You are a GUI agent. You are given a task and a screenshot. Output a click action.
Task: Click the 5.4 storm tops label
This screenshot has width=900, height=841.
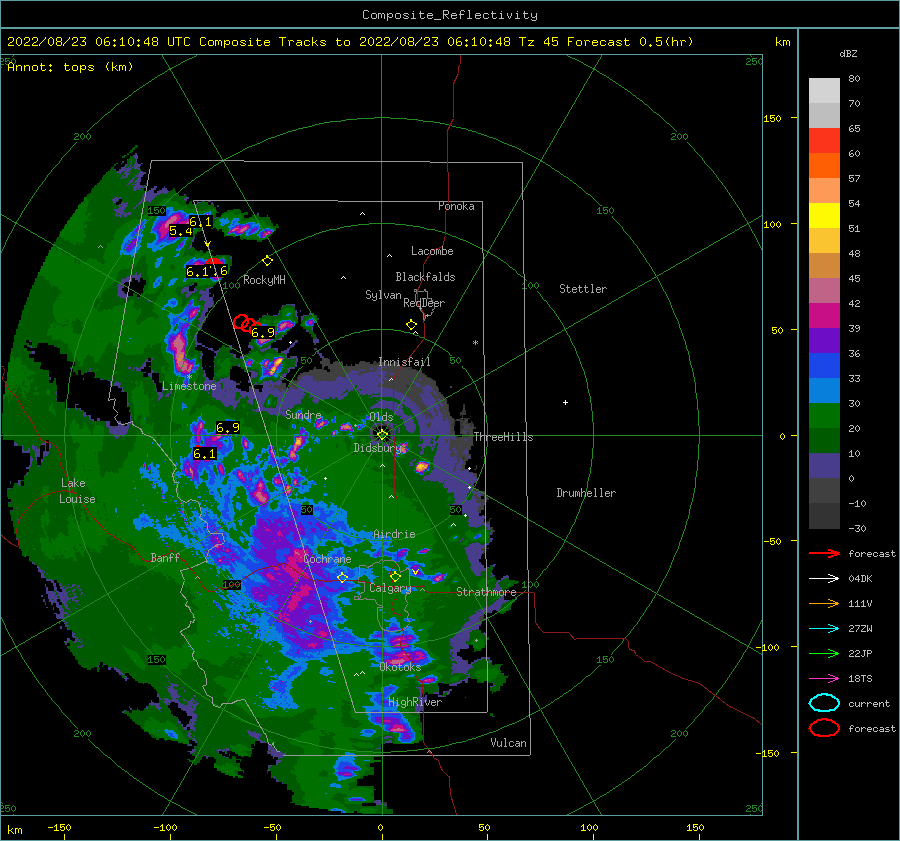pos(180,231)
